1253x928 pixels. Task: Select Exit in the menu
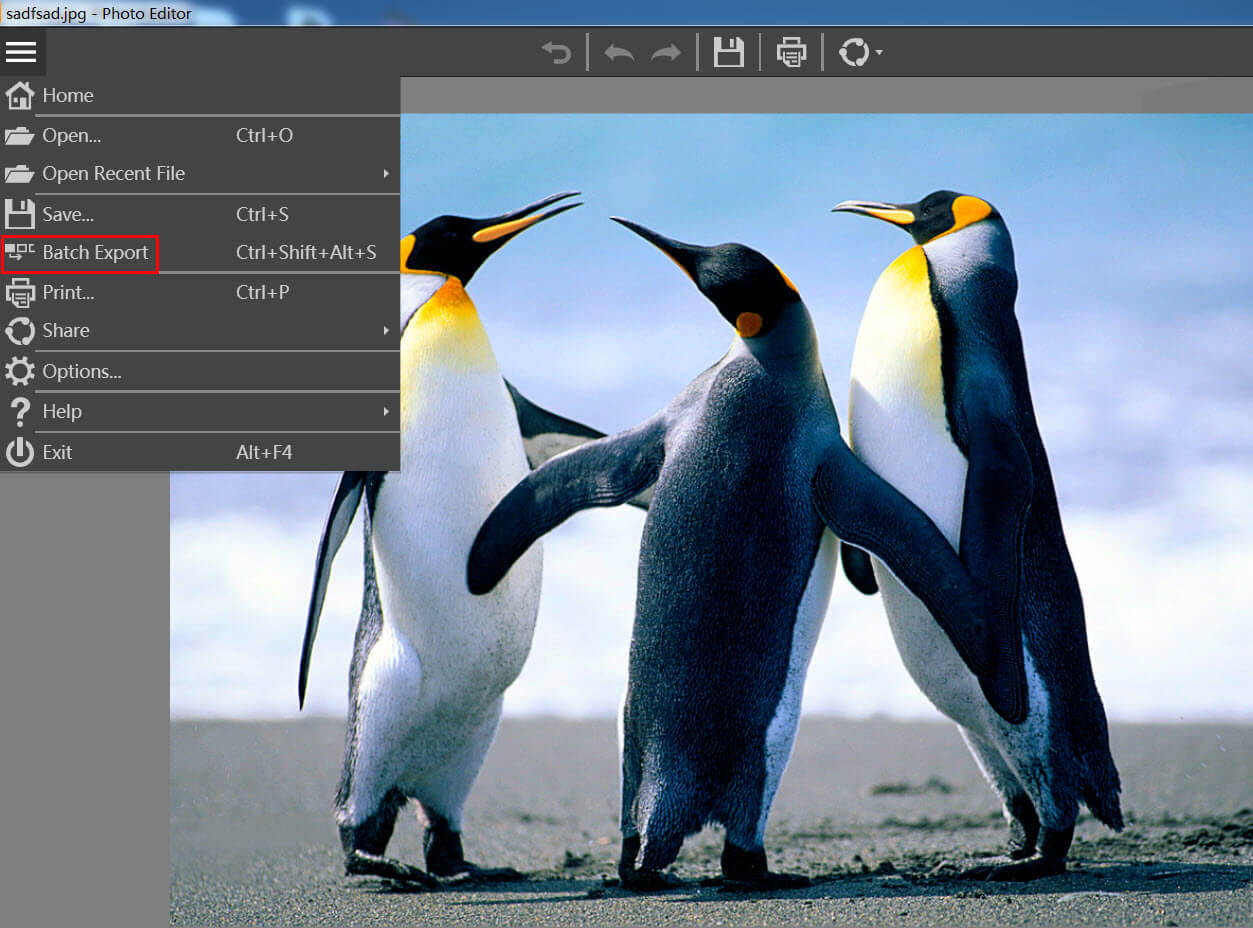pyautogui.click(x=200, y=452)
